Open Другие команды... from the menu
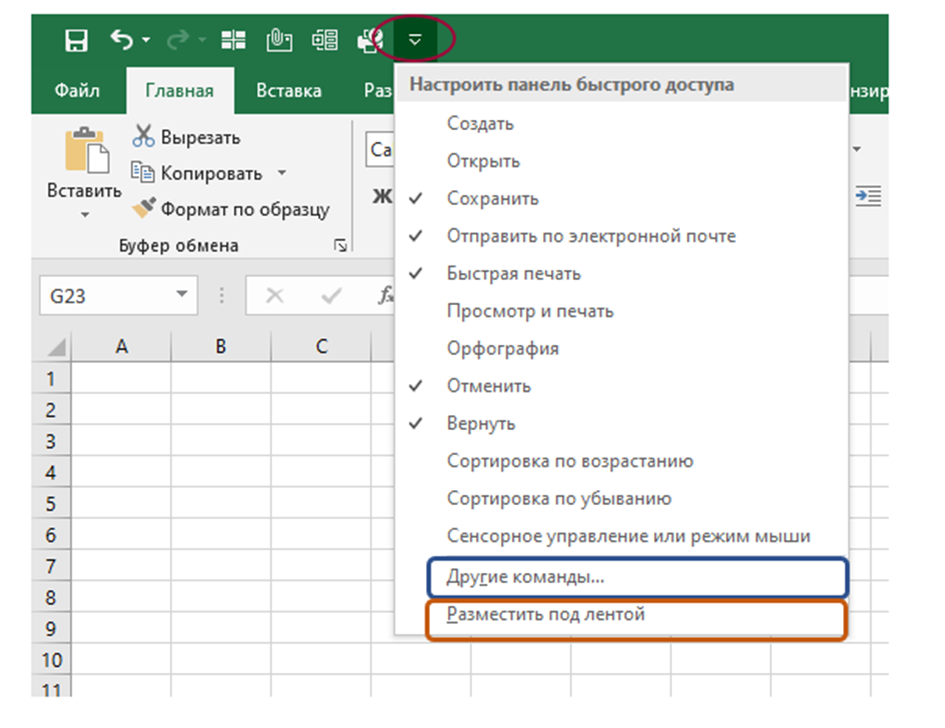Image resolution: width=945 pixels, height=728 pixels. click(638, 577)
